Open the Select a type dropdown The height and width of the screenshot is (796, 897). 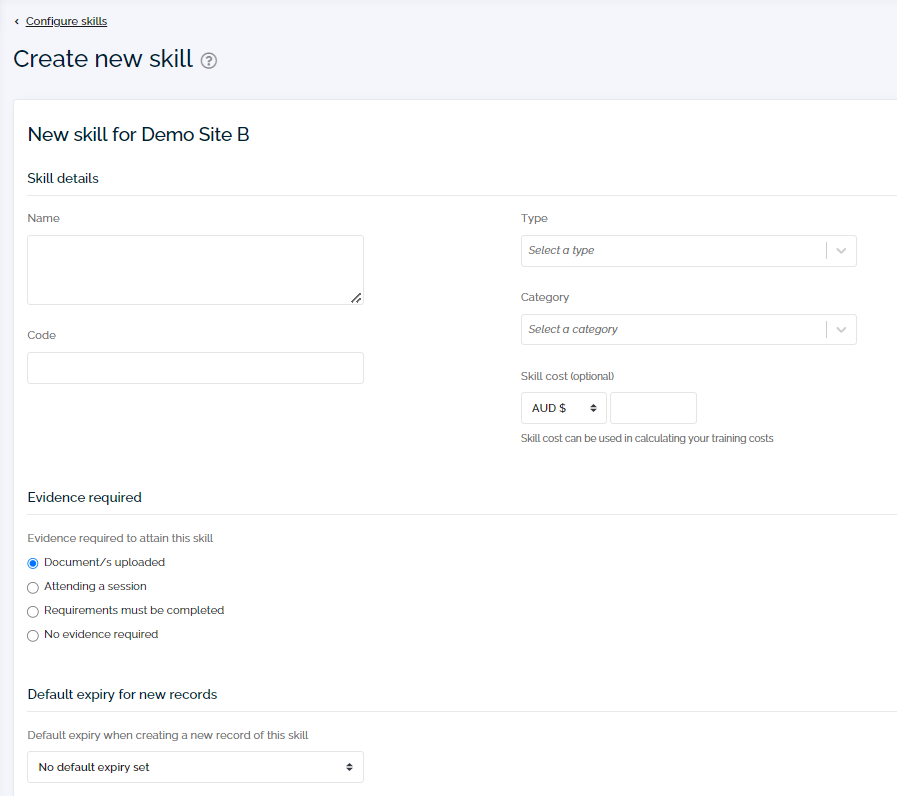(670, 250)
